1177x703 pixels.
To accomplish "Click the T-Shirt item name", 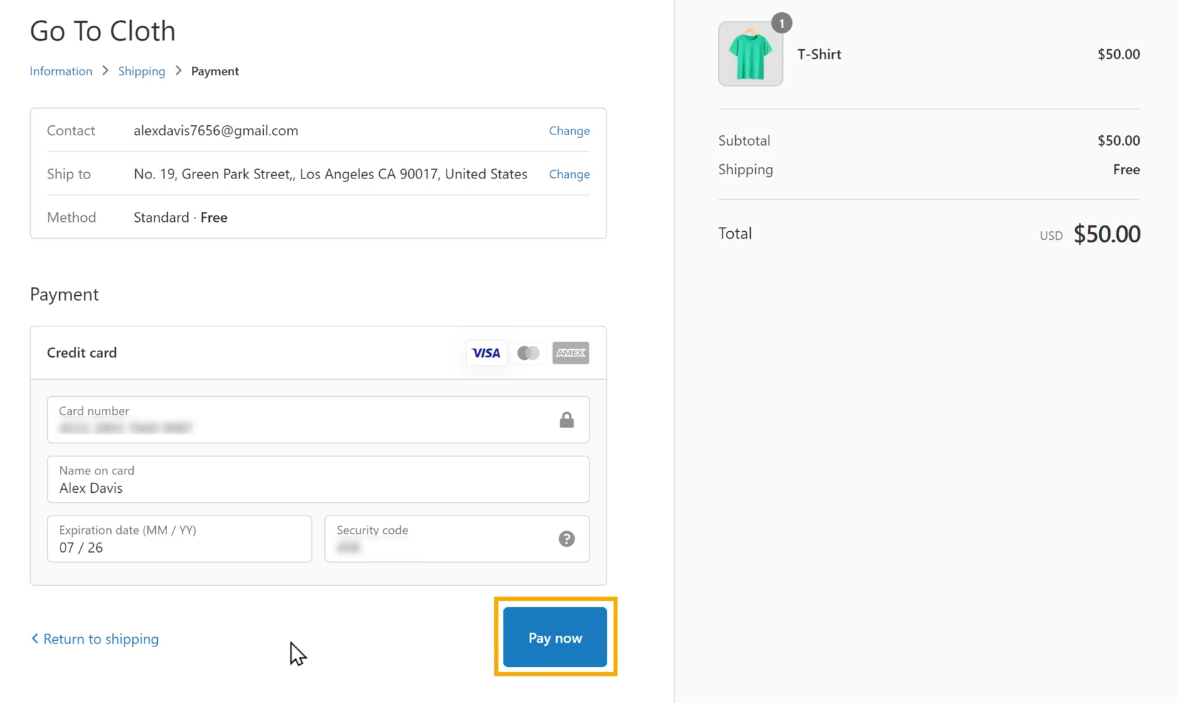I will pos(819,54).
